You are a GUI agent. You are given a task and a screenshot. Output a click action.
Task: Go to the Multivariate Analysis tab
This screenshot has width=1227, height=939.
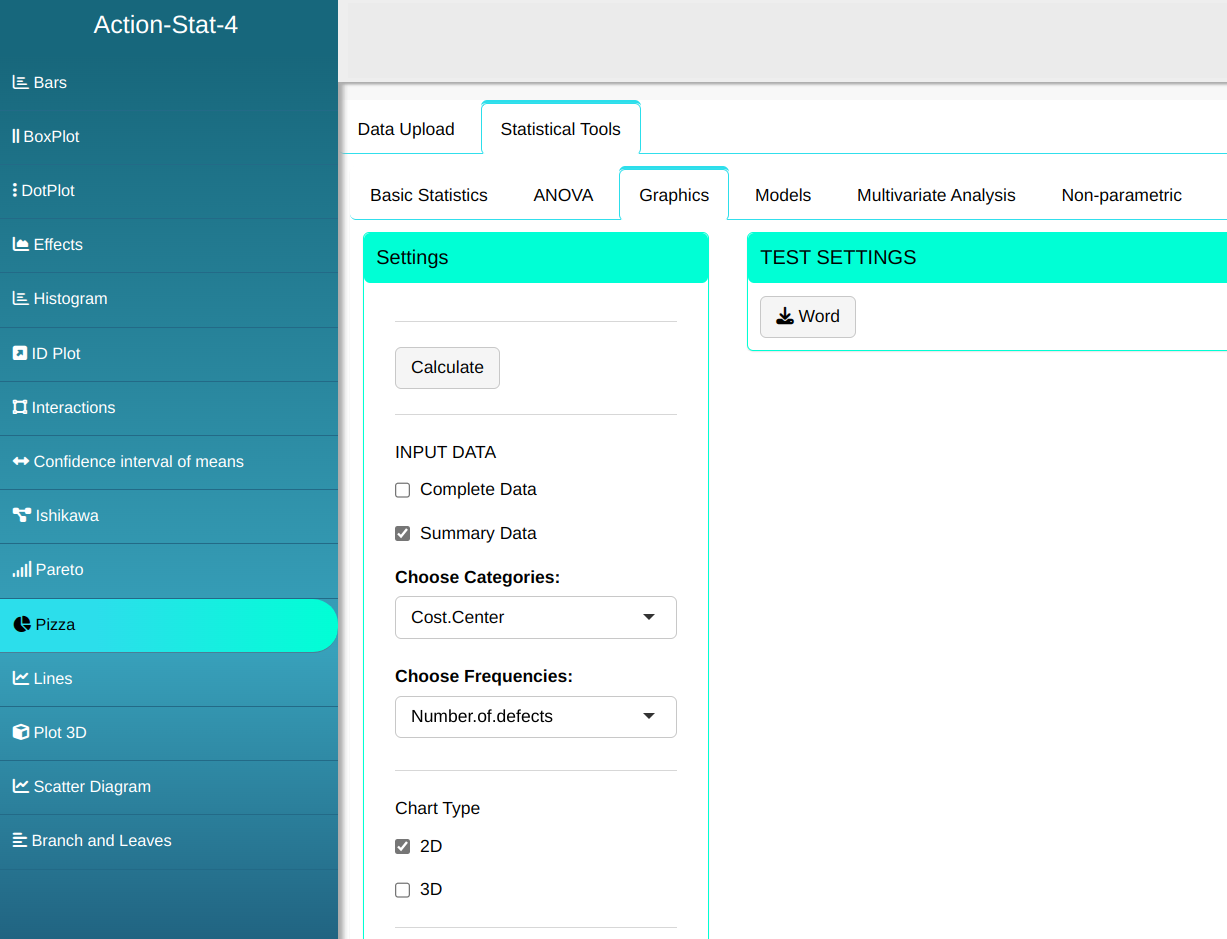(x=936, y=195)
